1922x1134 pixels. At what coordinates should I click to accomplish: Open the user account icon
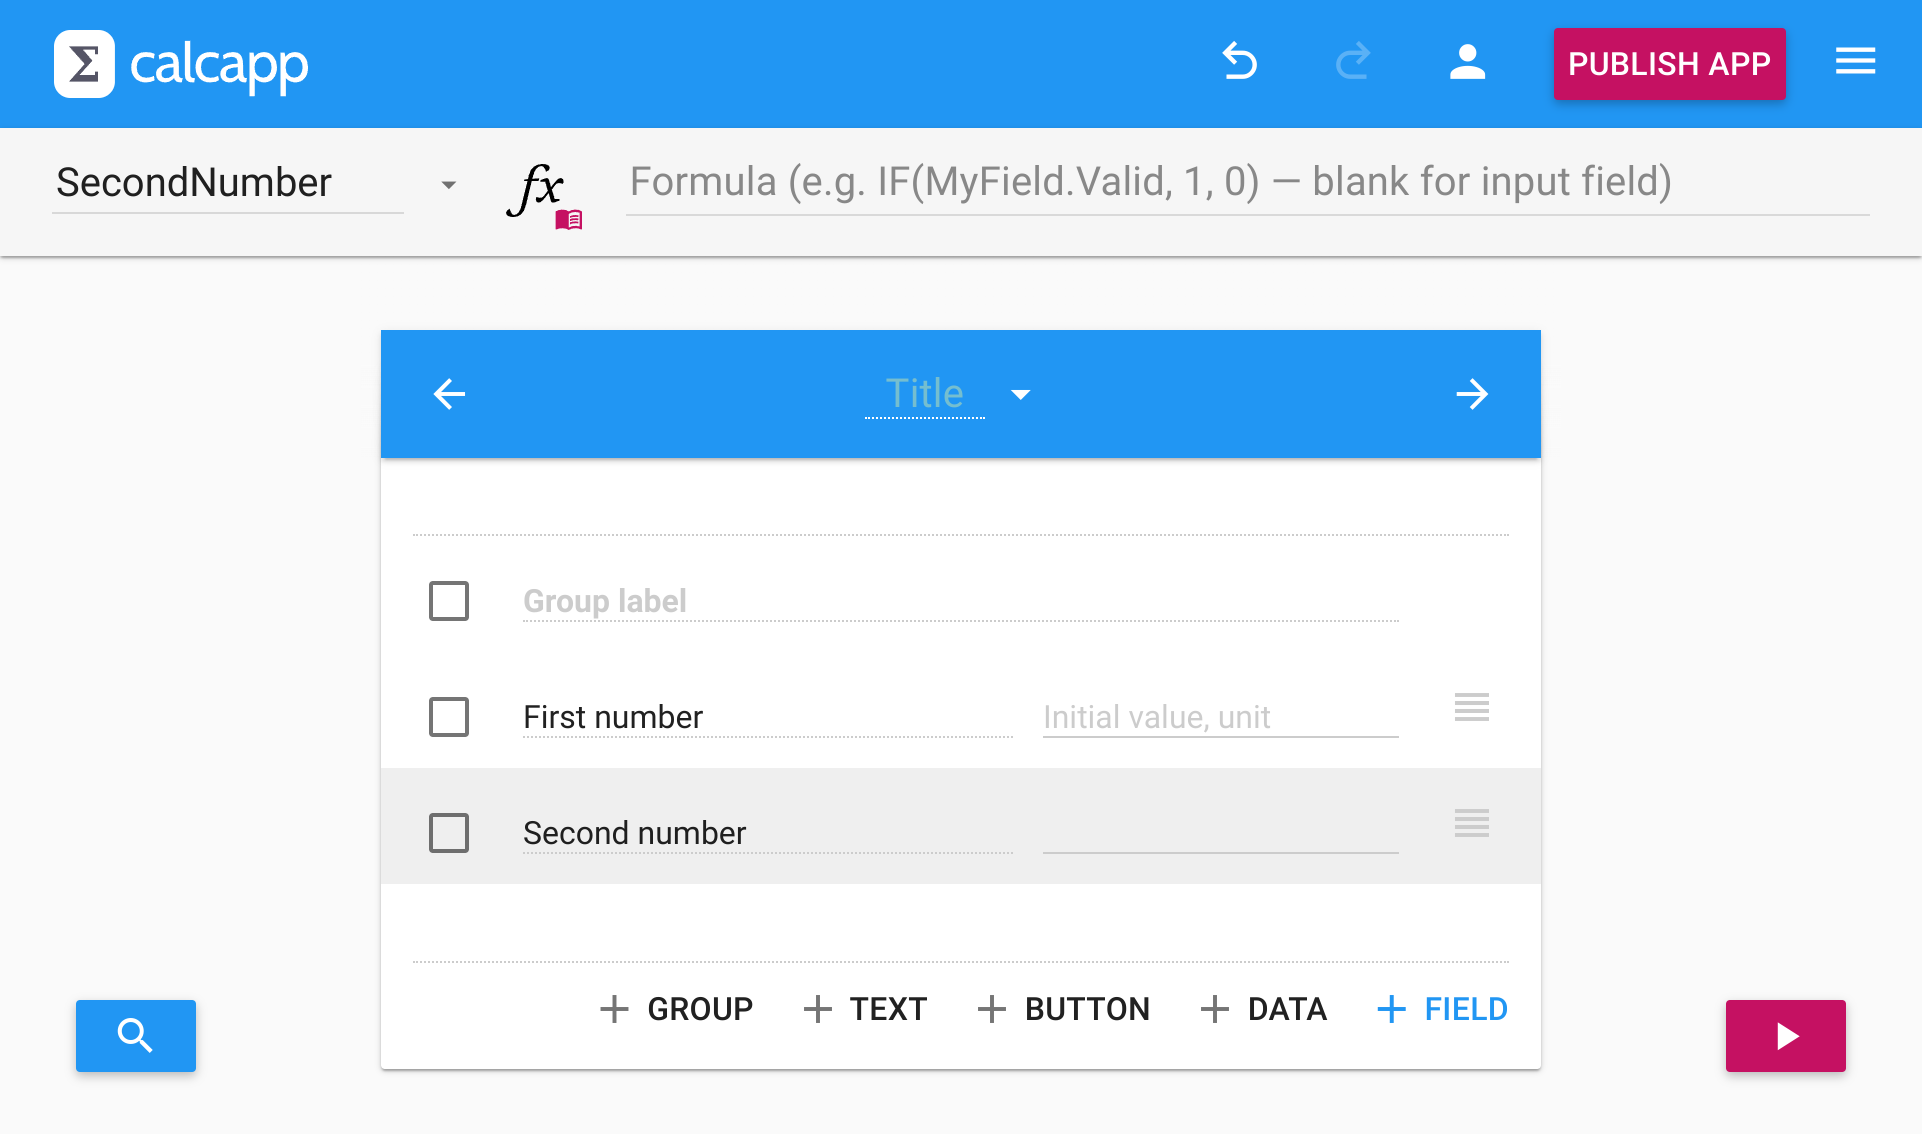[1466, 62]
